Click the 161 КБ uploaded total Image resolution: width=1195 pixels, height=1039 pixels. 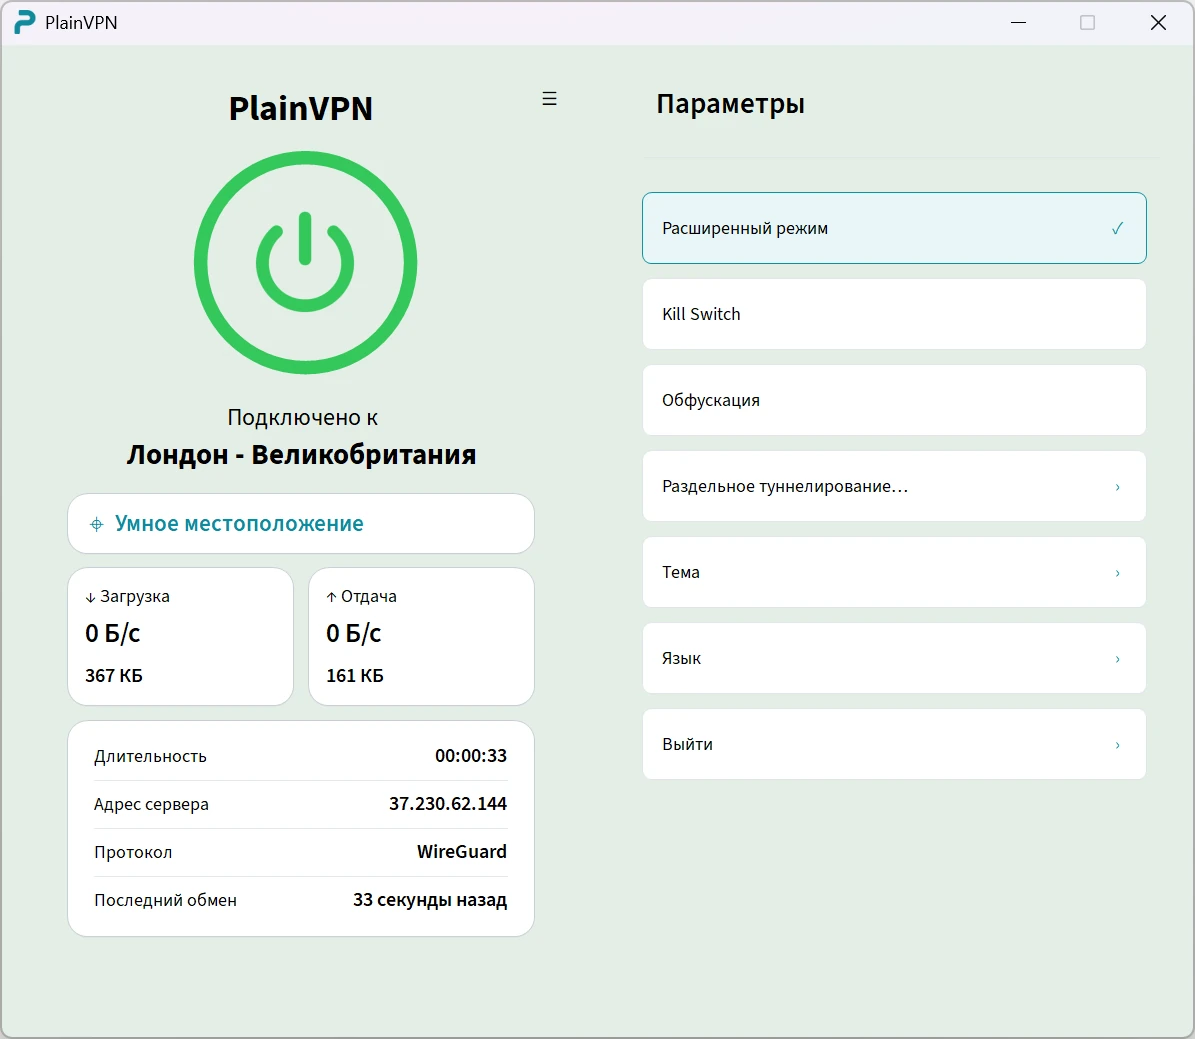[x=354, y=675]
